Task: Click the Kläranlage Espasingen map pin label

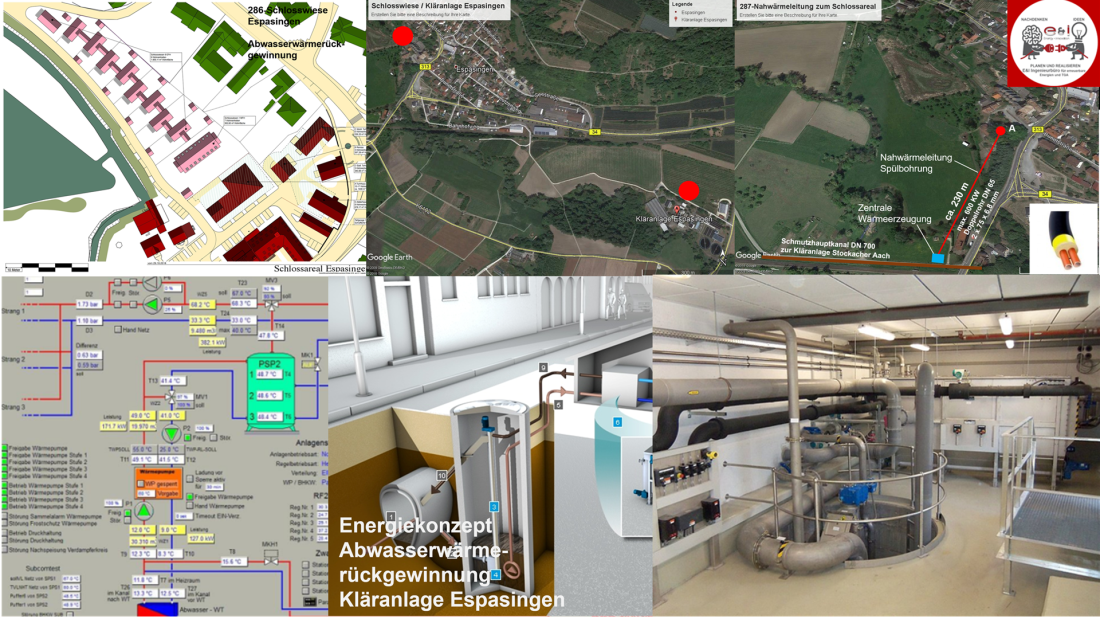Action: 672,218
